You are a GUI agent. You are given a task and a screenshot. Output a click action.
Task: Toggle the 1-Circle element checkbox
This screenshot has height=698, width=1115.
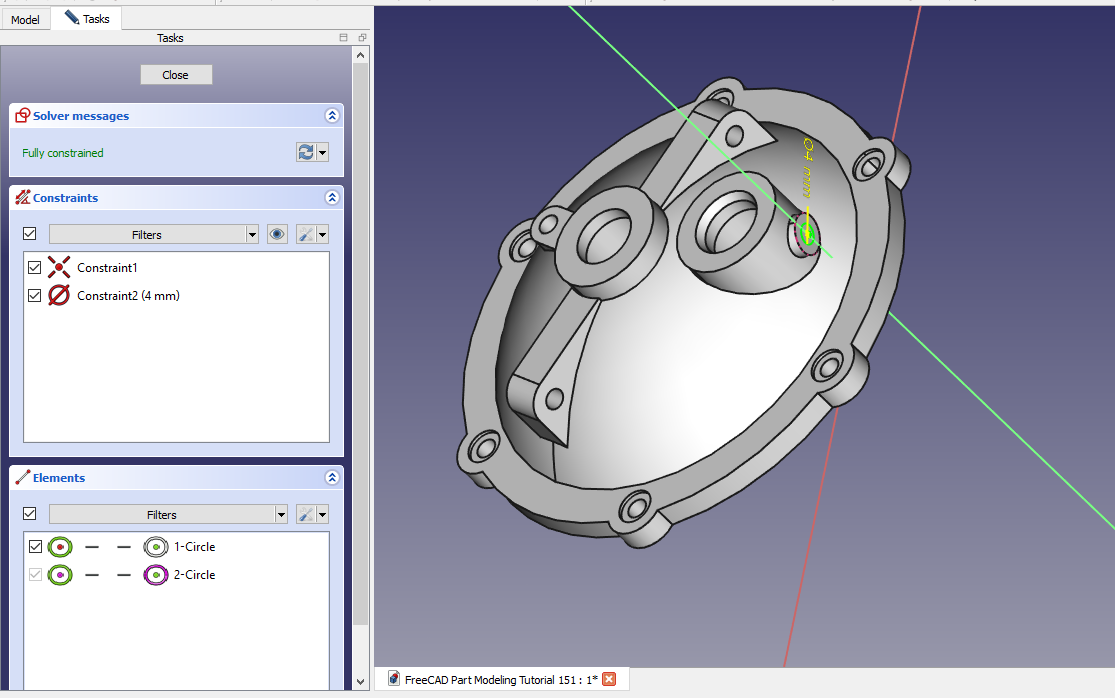coord(36,547)
